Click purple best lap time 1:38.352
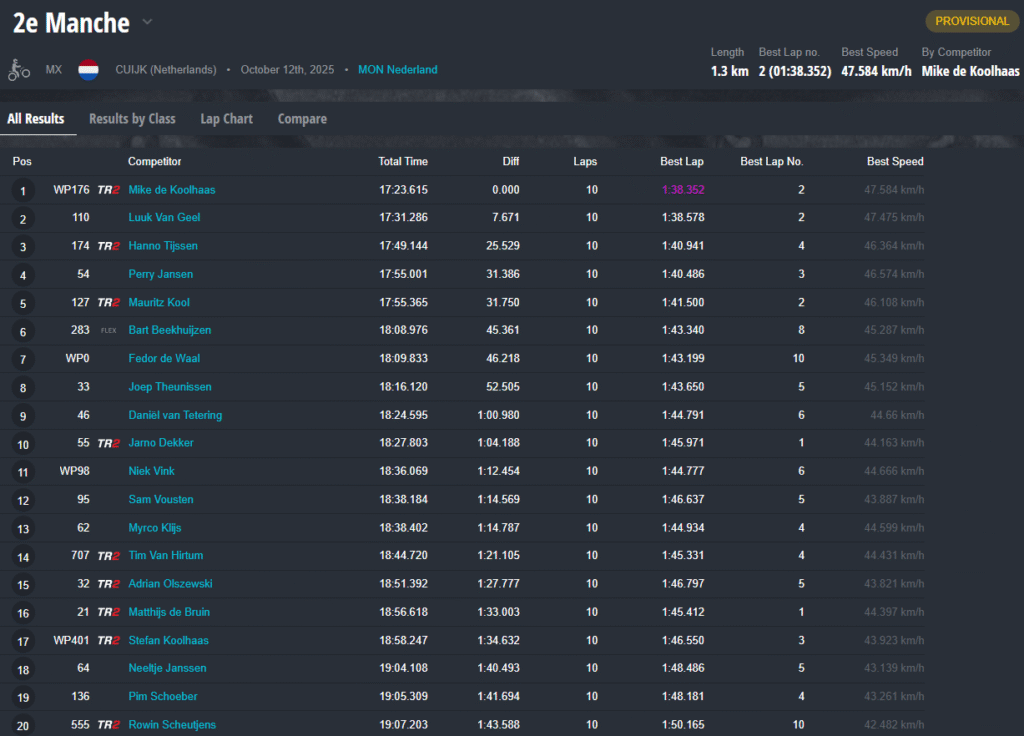Screen dimensions: 1024x736 [x=683, y=190]
